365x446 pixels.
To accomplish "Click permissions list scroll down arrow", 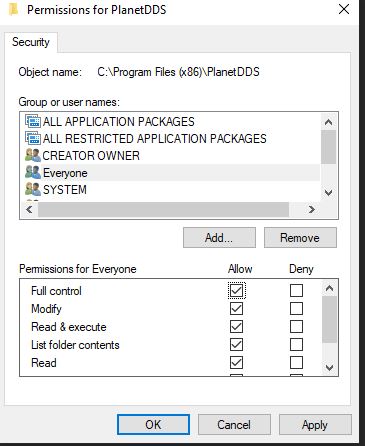I will (x=329, y=368).
